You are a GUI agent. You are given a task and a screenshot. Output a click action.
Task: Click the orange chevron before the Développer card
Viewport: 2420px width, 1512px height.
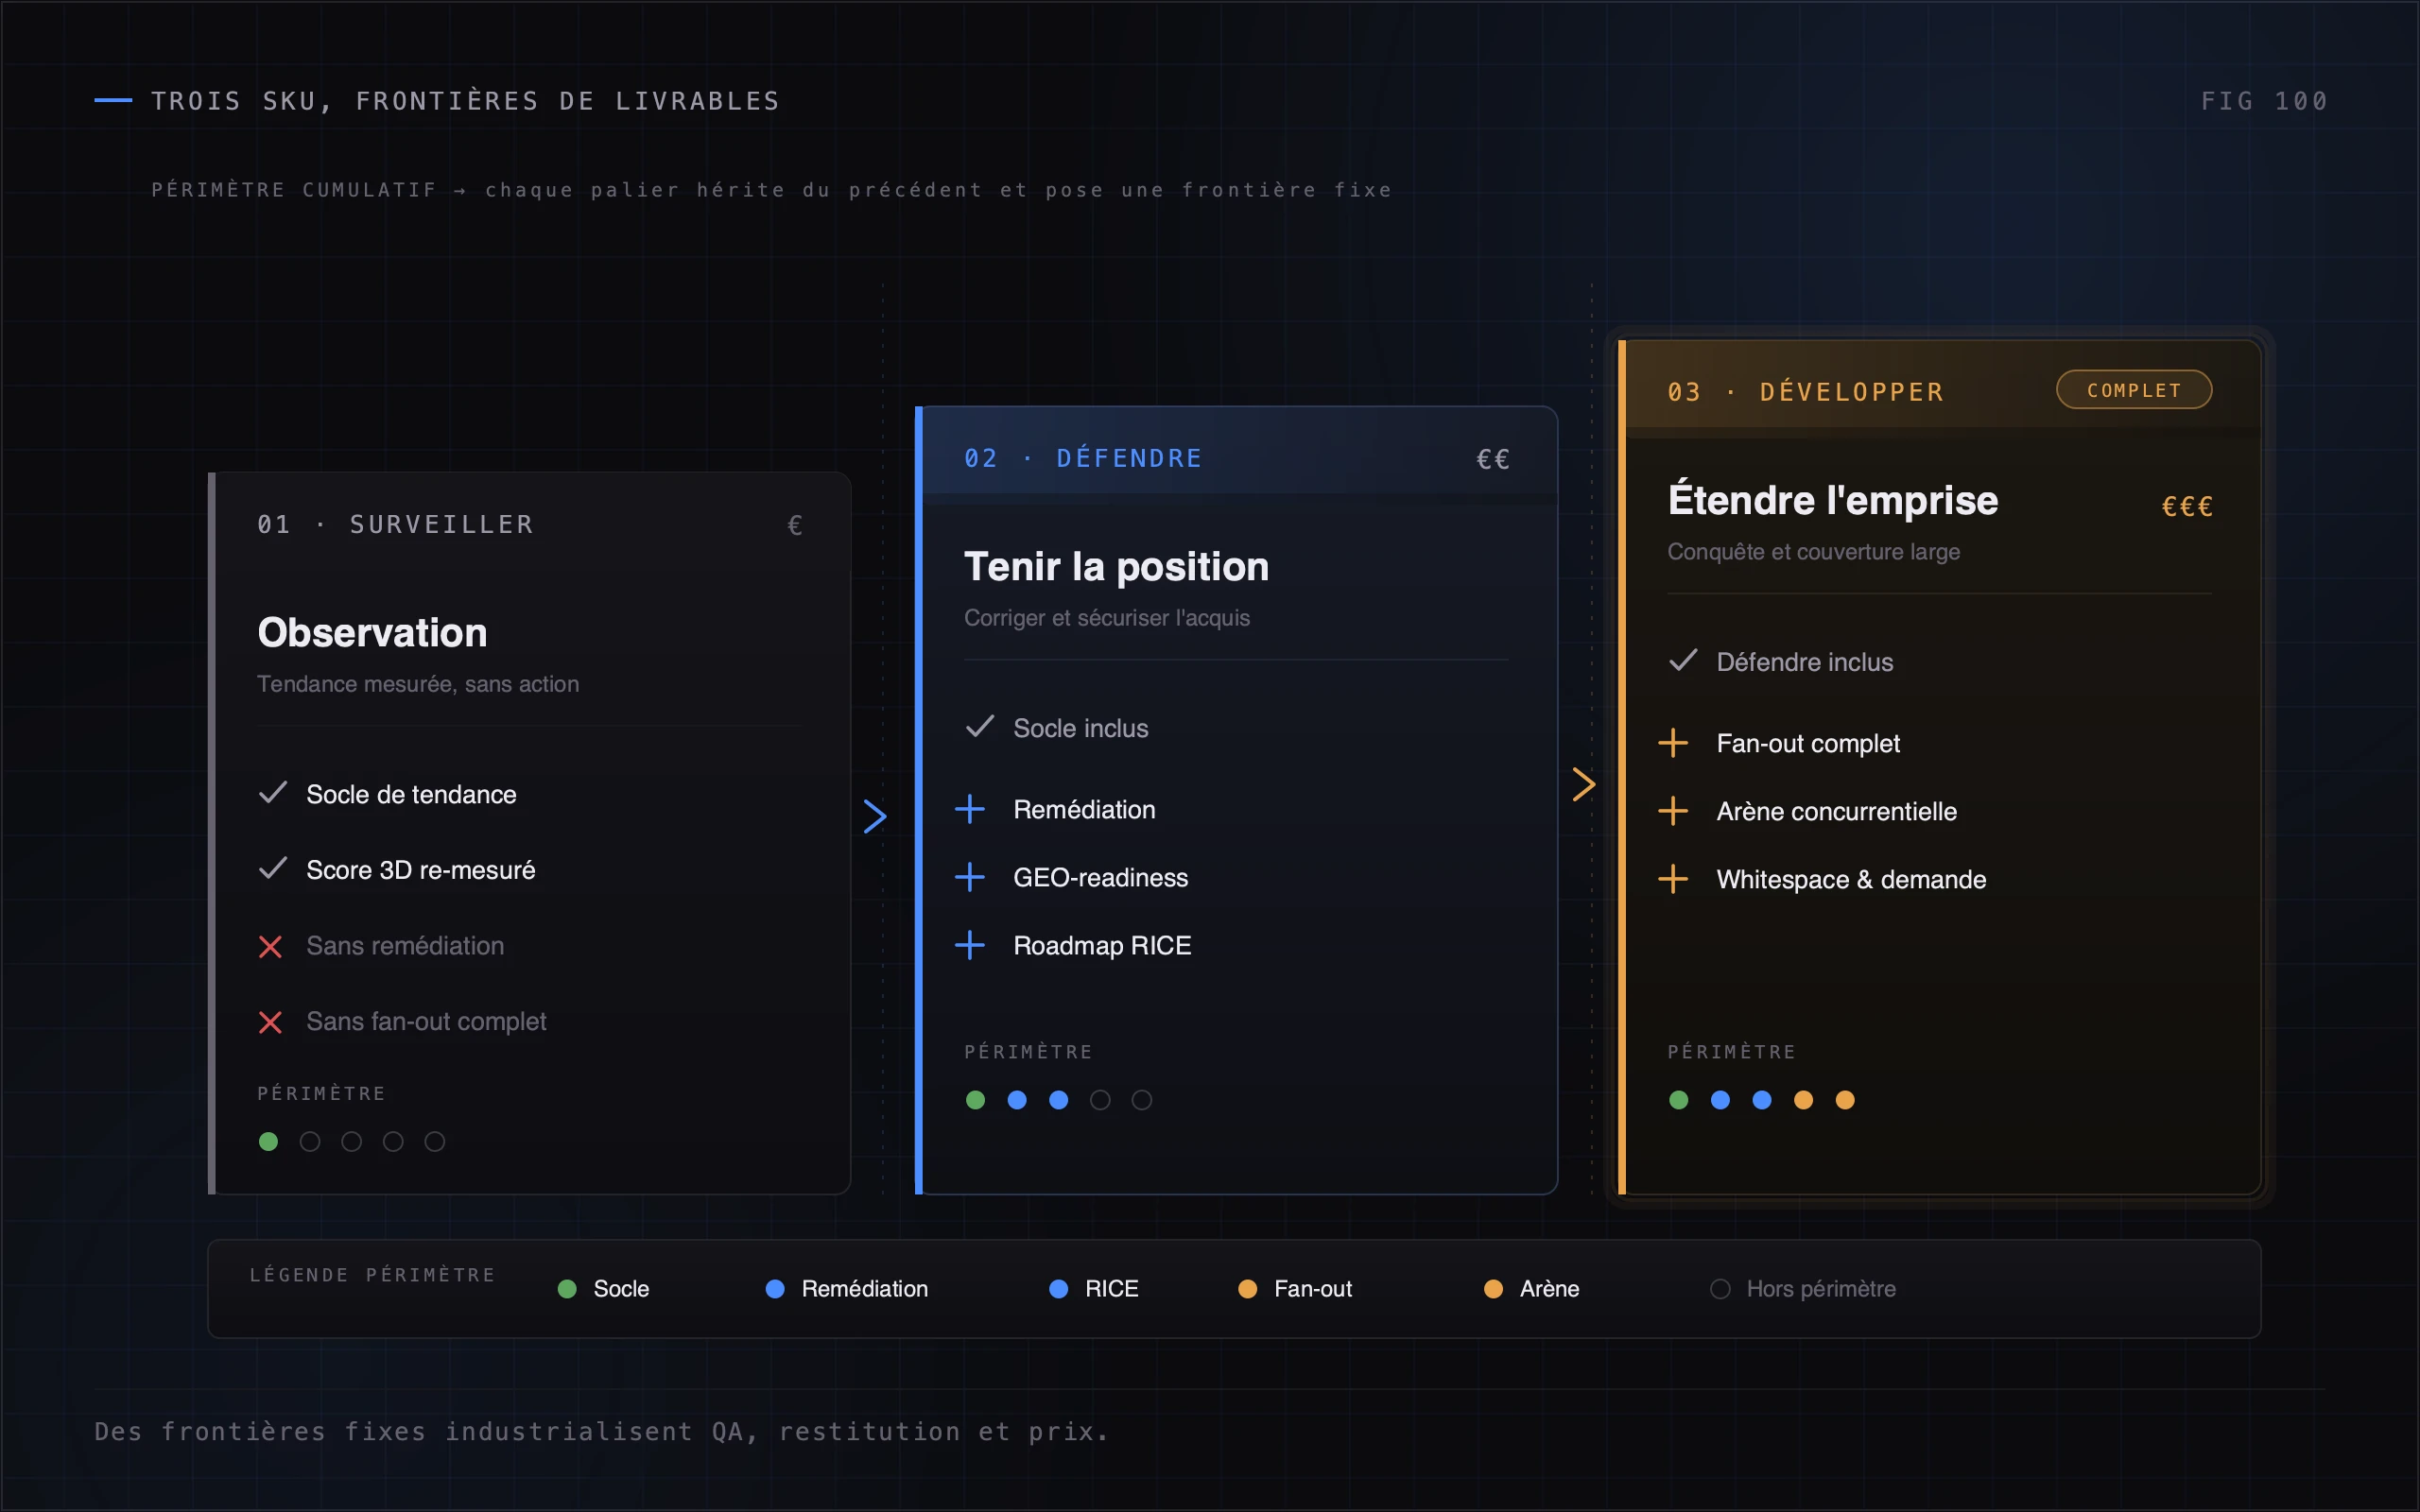click(x=1584, y=784)
